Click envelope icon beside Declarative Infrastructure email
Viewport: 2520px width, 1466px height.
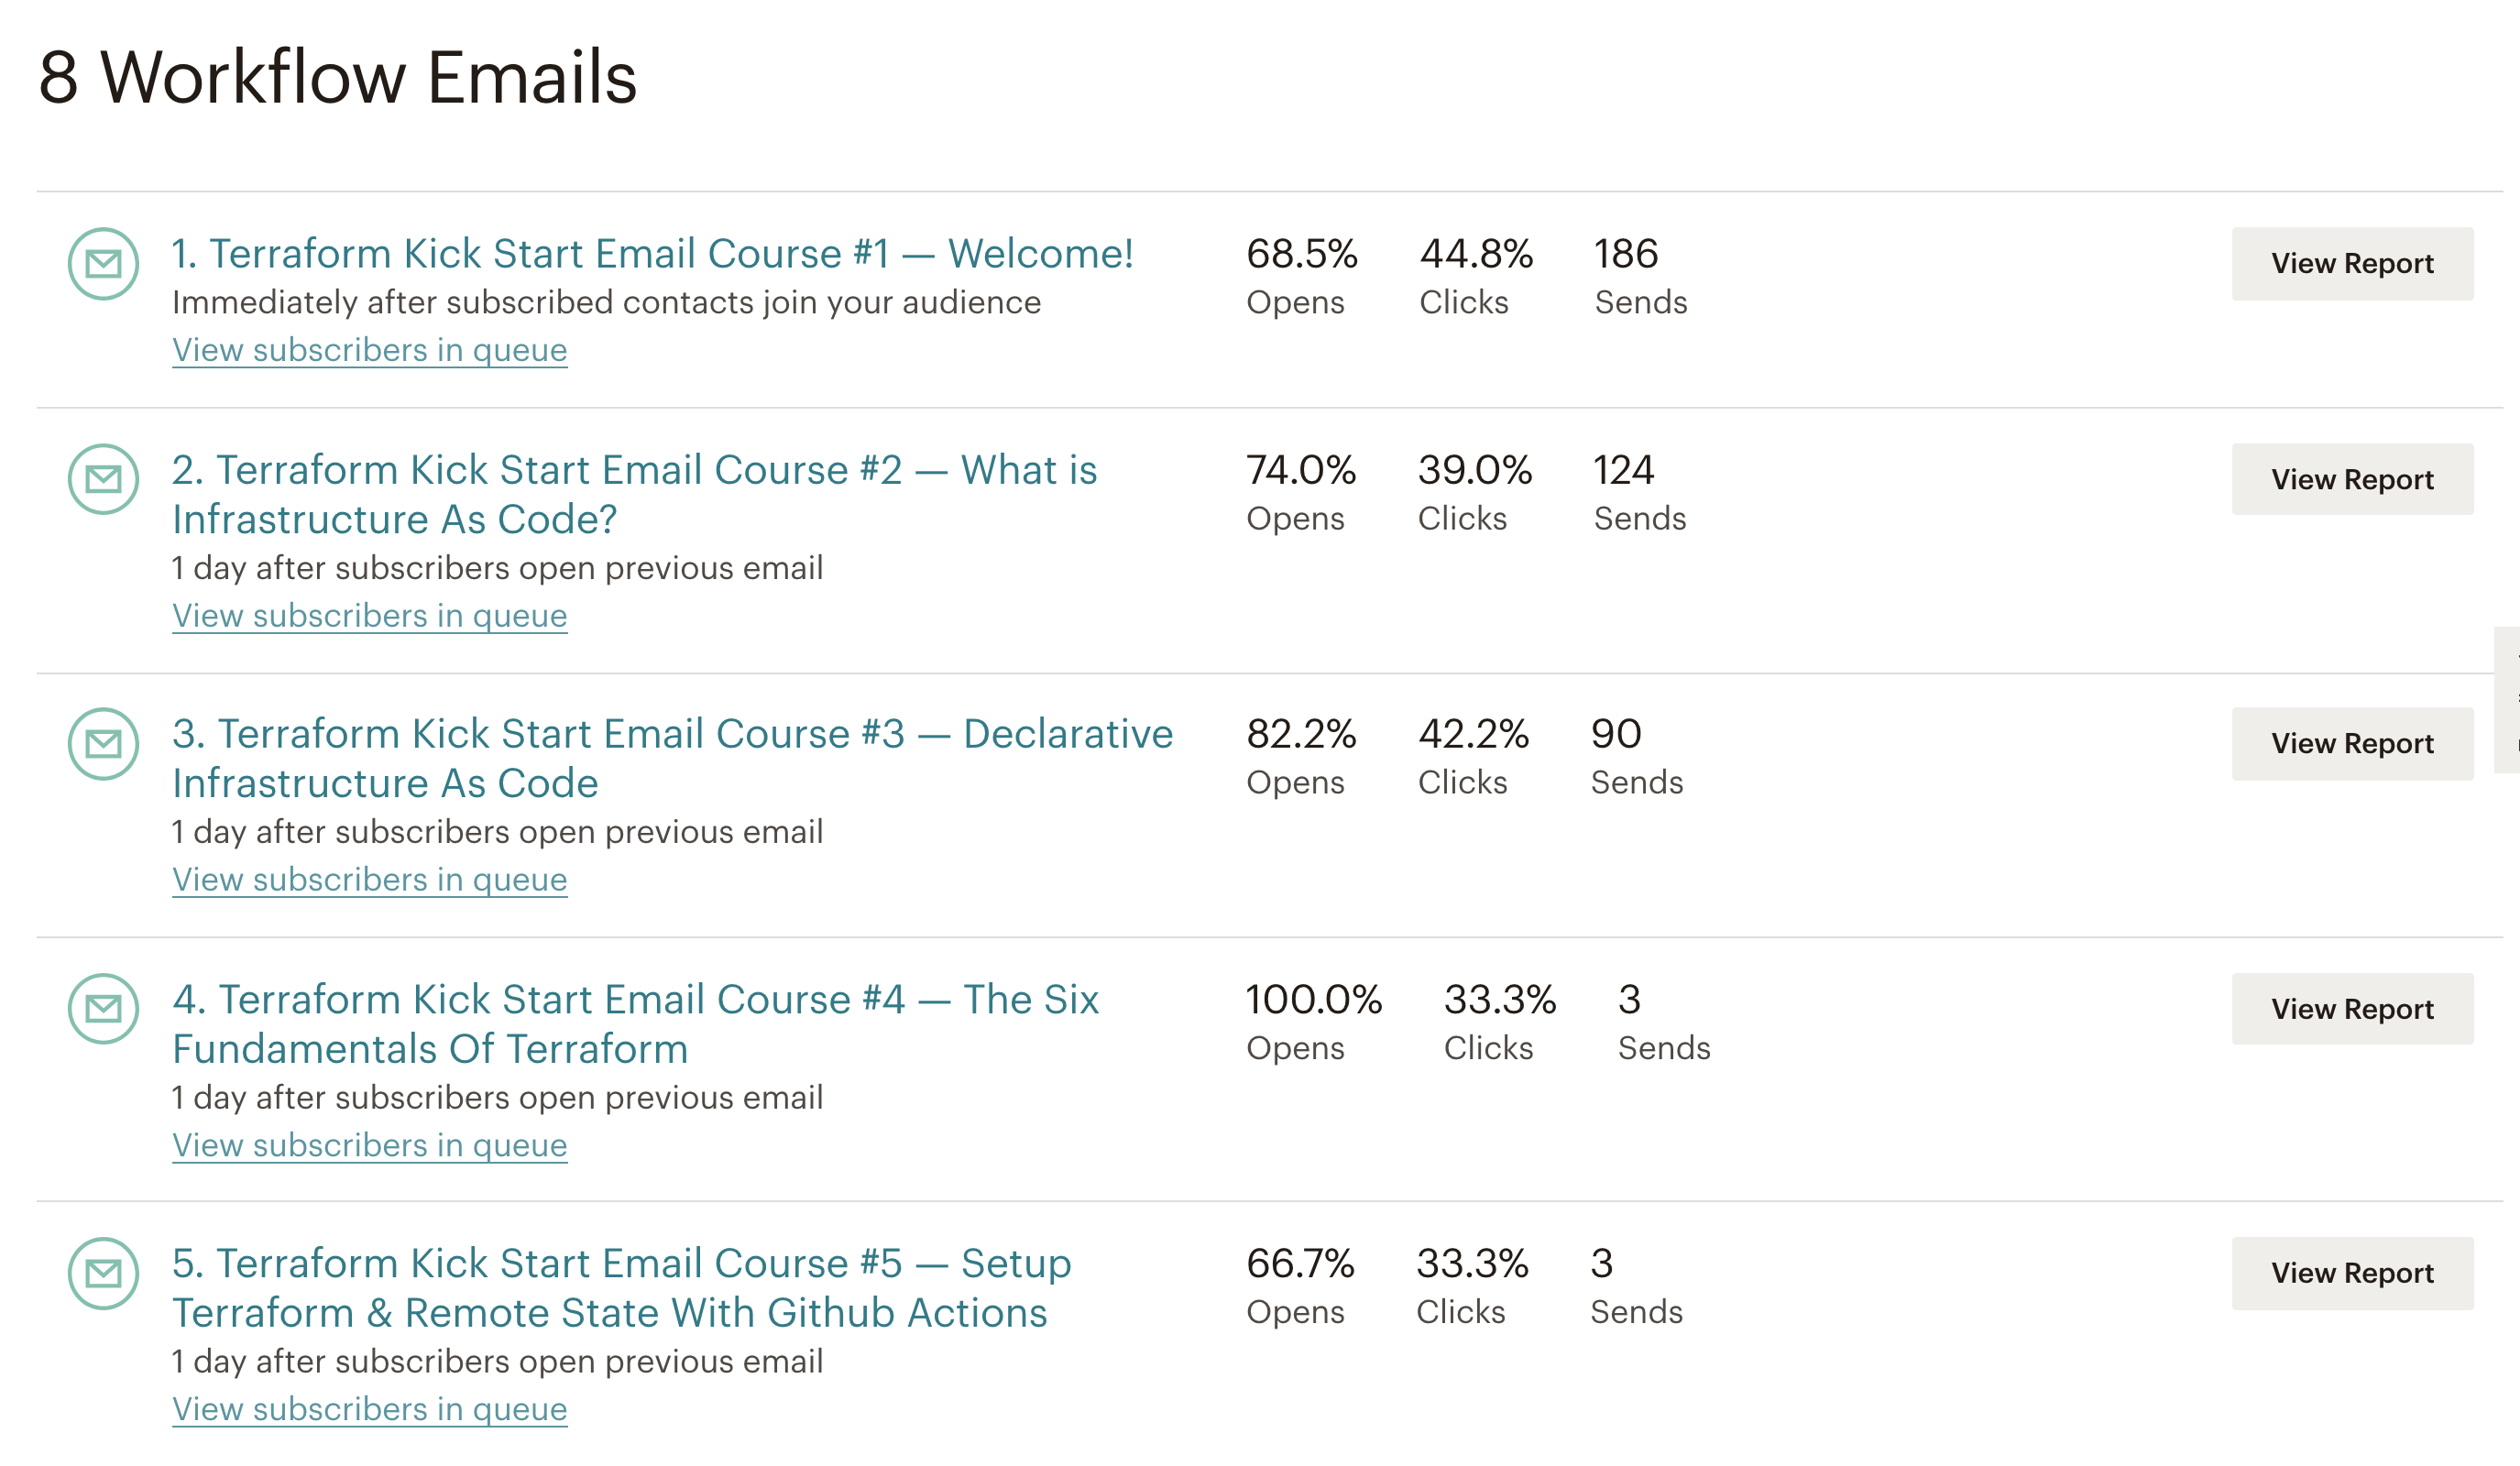point(103,744)
